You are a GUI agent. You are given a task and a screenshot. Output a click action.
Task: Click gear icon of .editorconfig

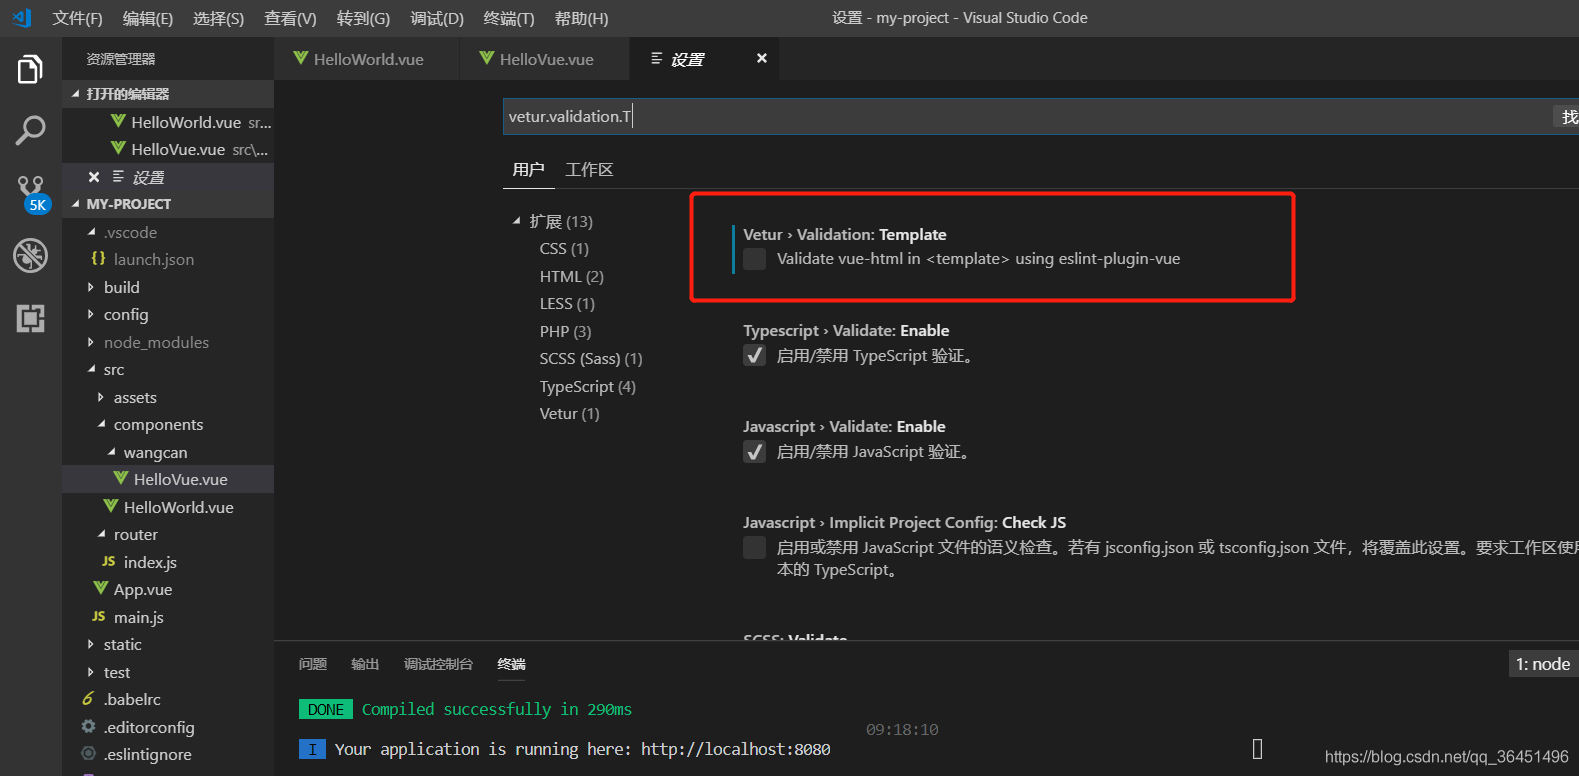[89, 727]
